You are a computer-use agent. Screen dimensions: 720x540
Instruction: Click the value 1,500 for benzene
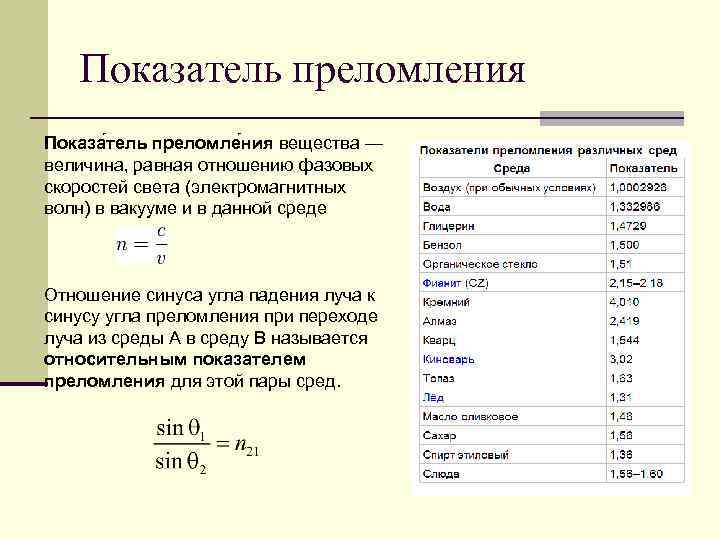tap(624, 245)
